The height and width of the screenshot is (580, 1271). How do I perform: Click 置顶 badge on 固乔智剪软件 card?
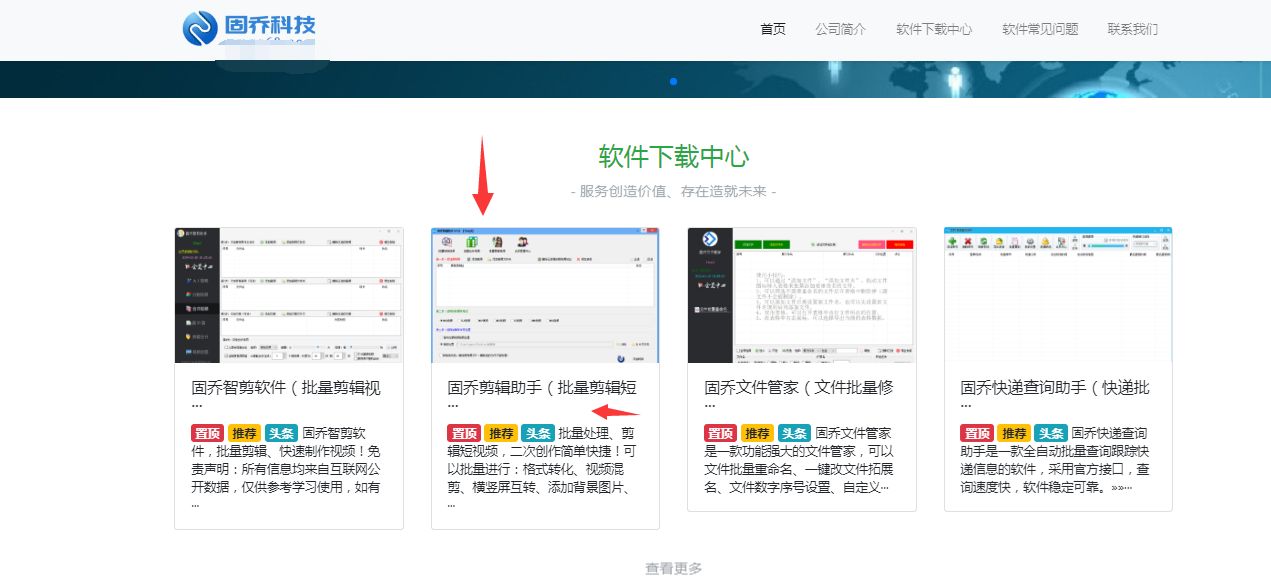tap(208, 433)
